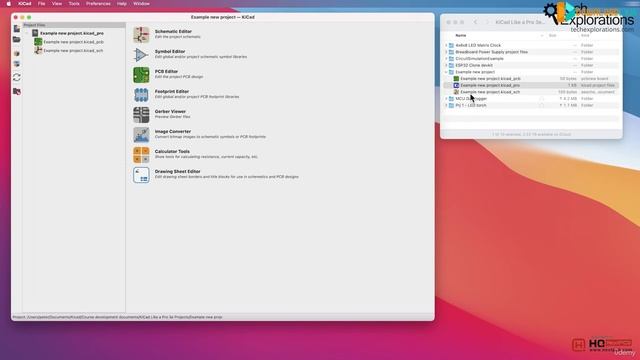
Task: Go back in the Finder window
Action: [476, 22]
